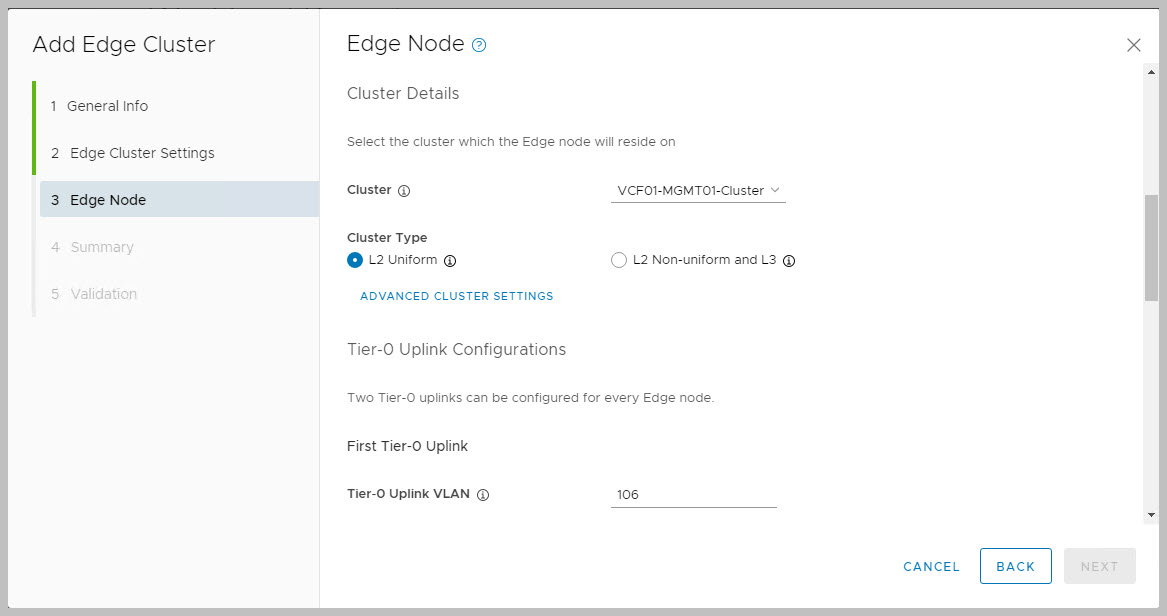Viewport: 1167px width, 616px height.
Task: Select the L2 Uniform radio button
Action: point(355,260)
